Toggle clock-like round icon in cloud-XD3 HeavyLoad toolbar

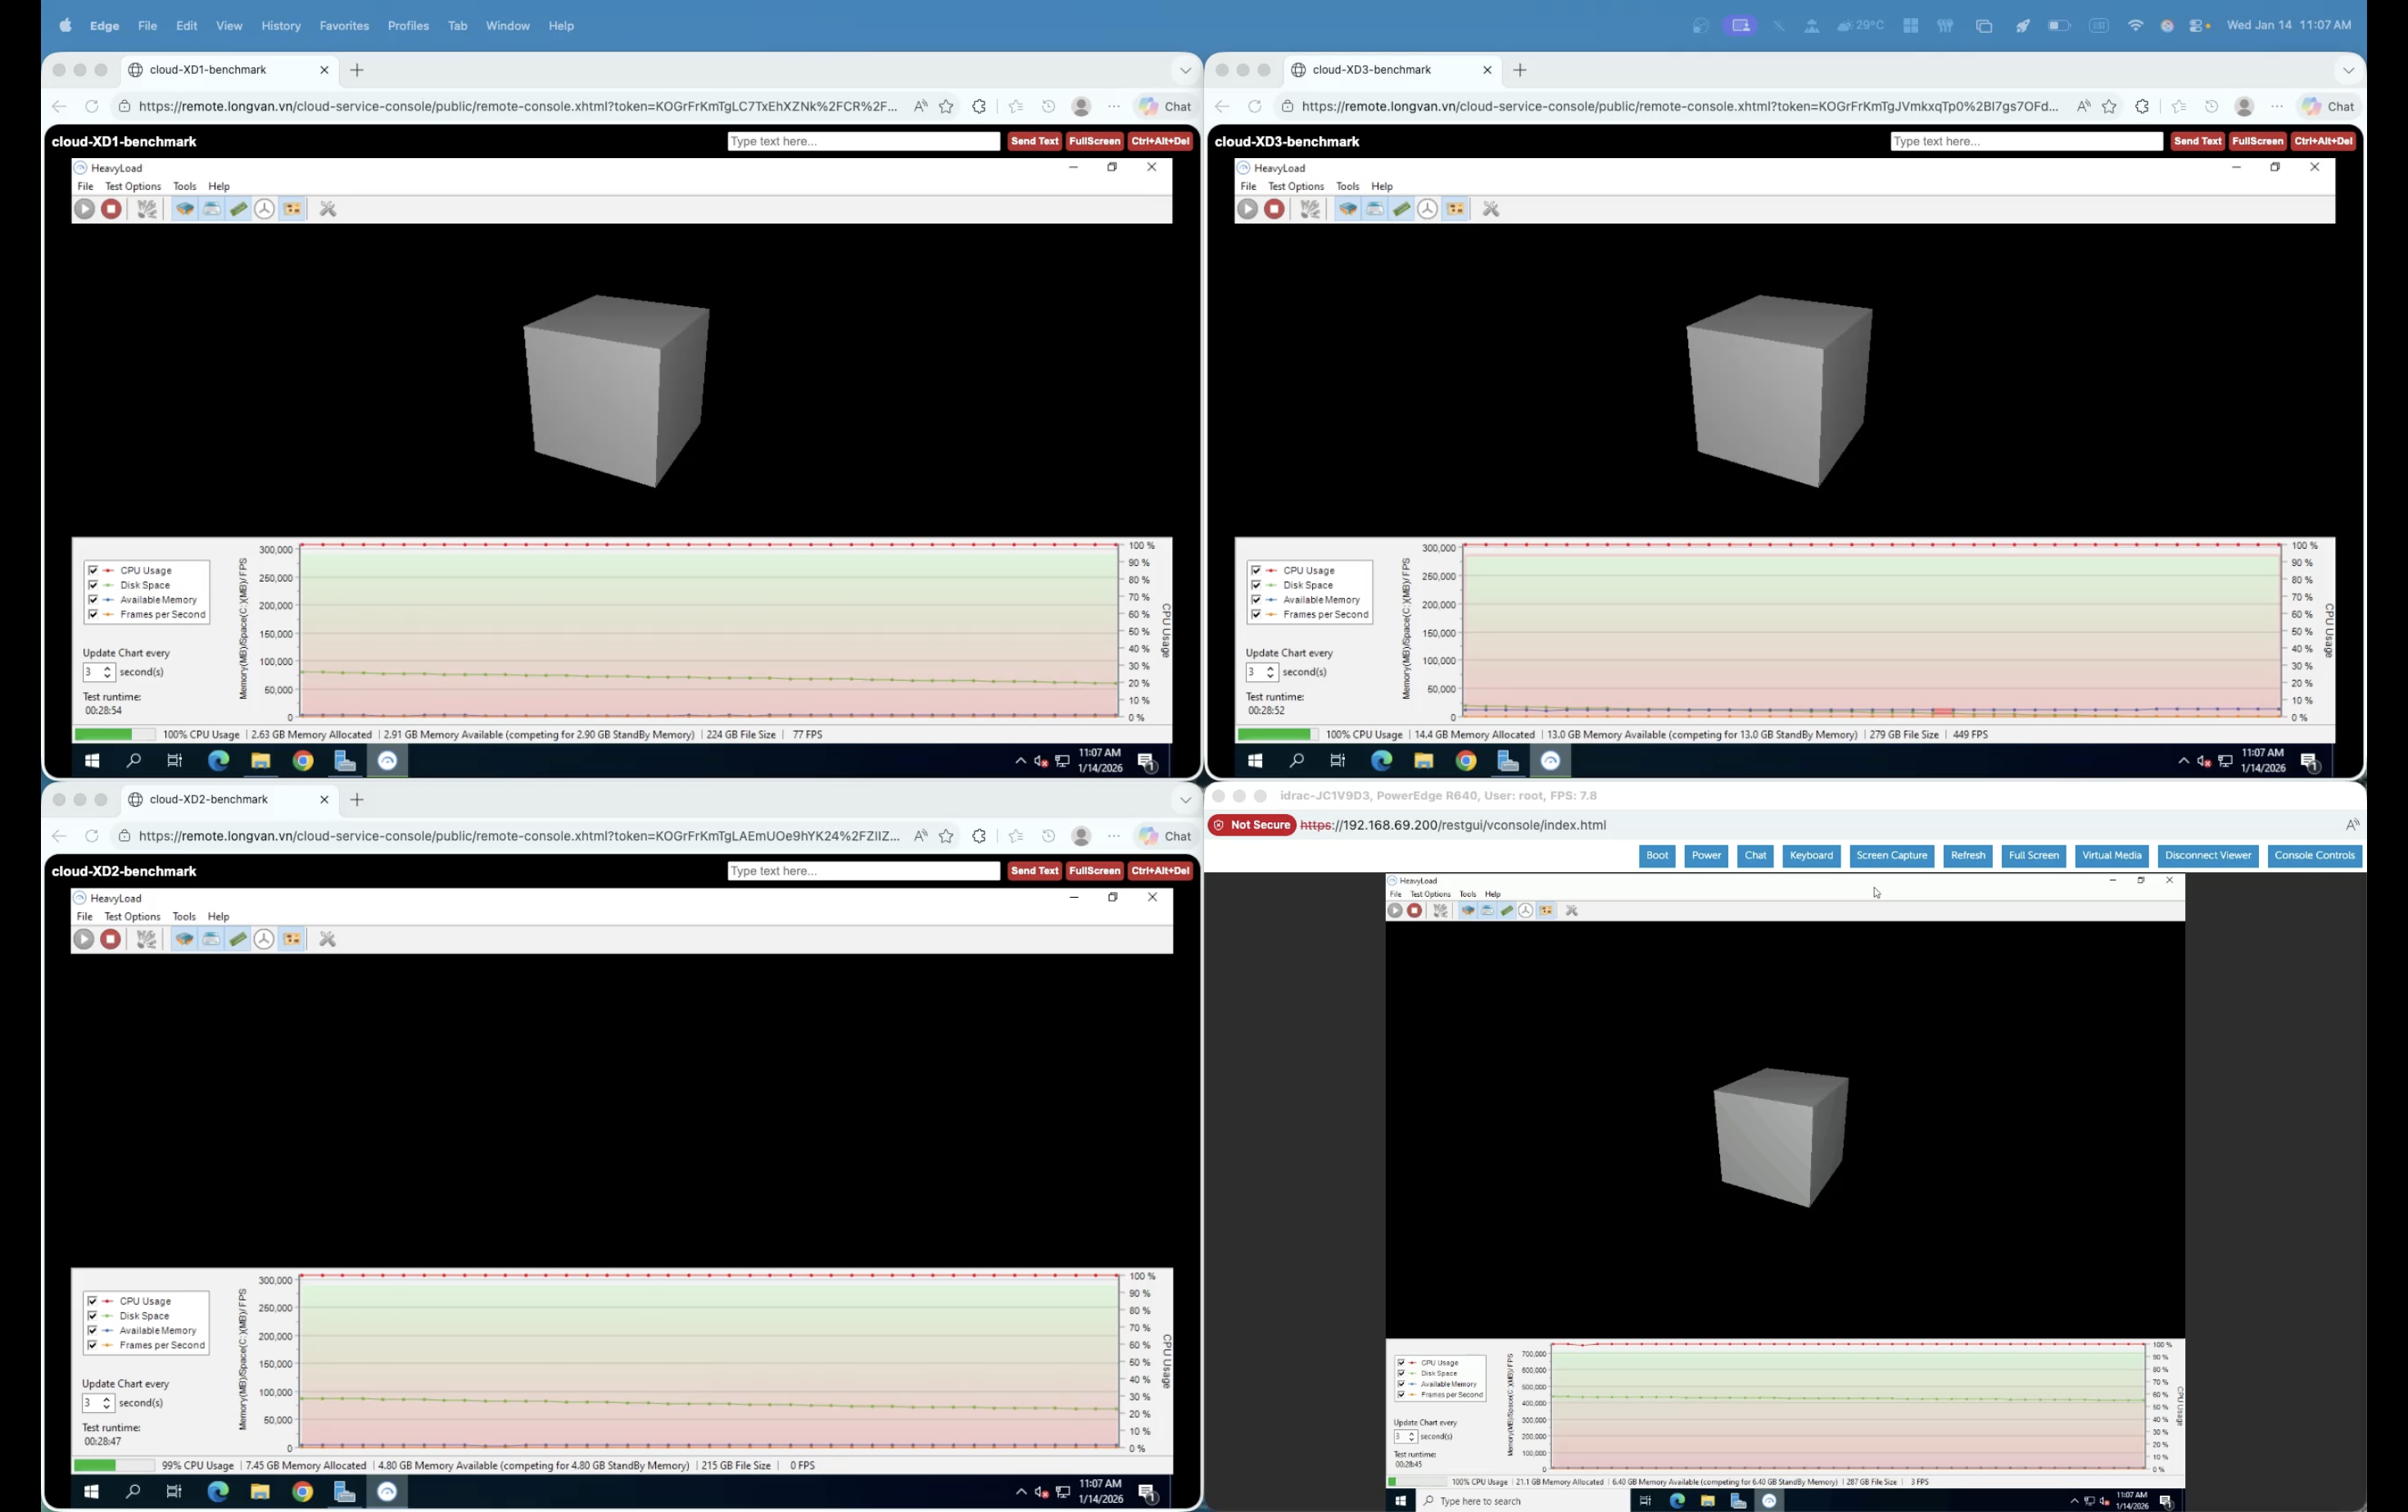[1428, 209]
